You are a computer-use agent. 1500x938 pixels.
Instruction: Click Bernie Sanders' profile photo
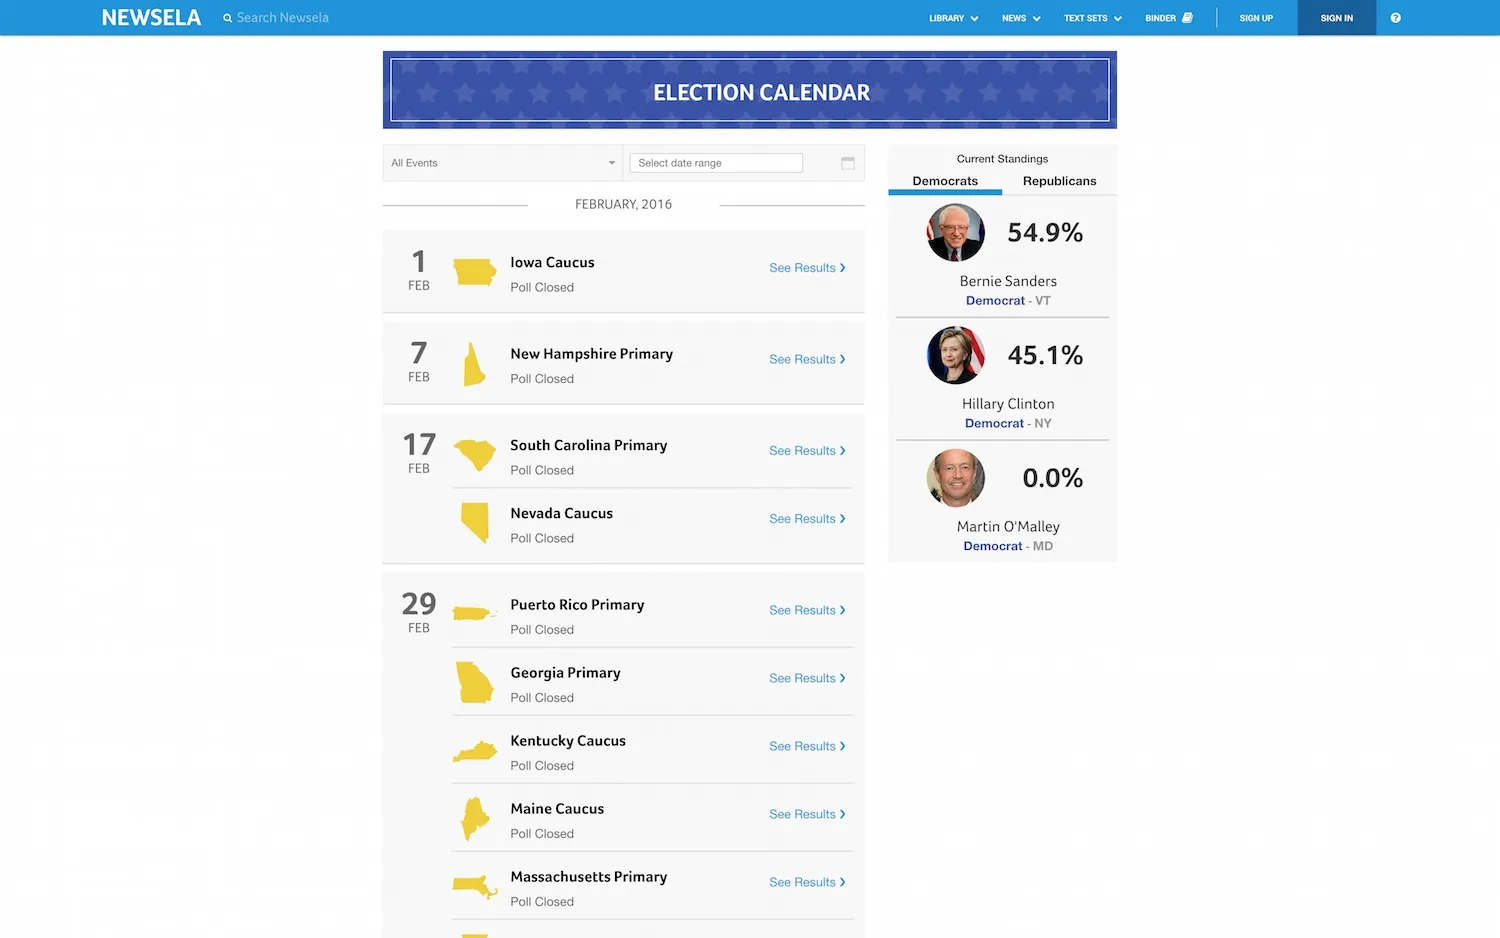(955, 233)
